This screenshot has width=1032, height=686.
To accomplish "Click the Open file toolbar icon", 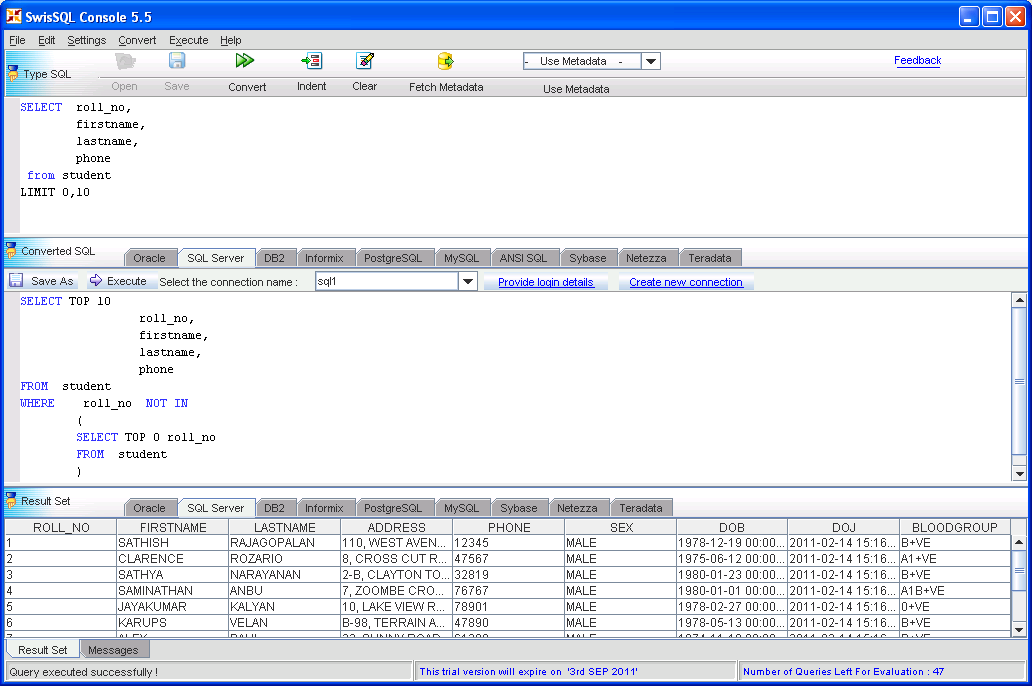I will [x=124, y=61].
